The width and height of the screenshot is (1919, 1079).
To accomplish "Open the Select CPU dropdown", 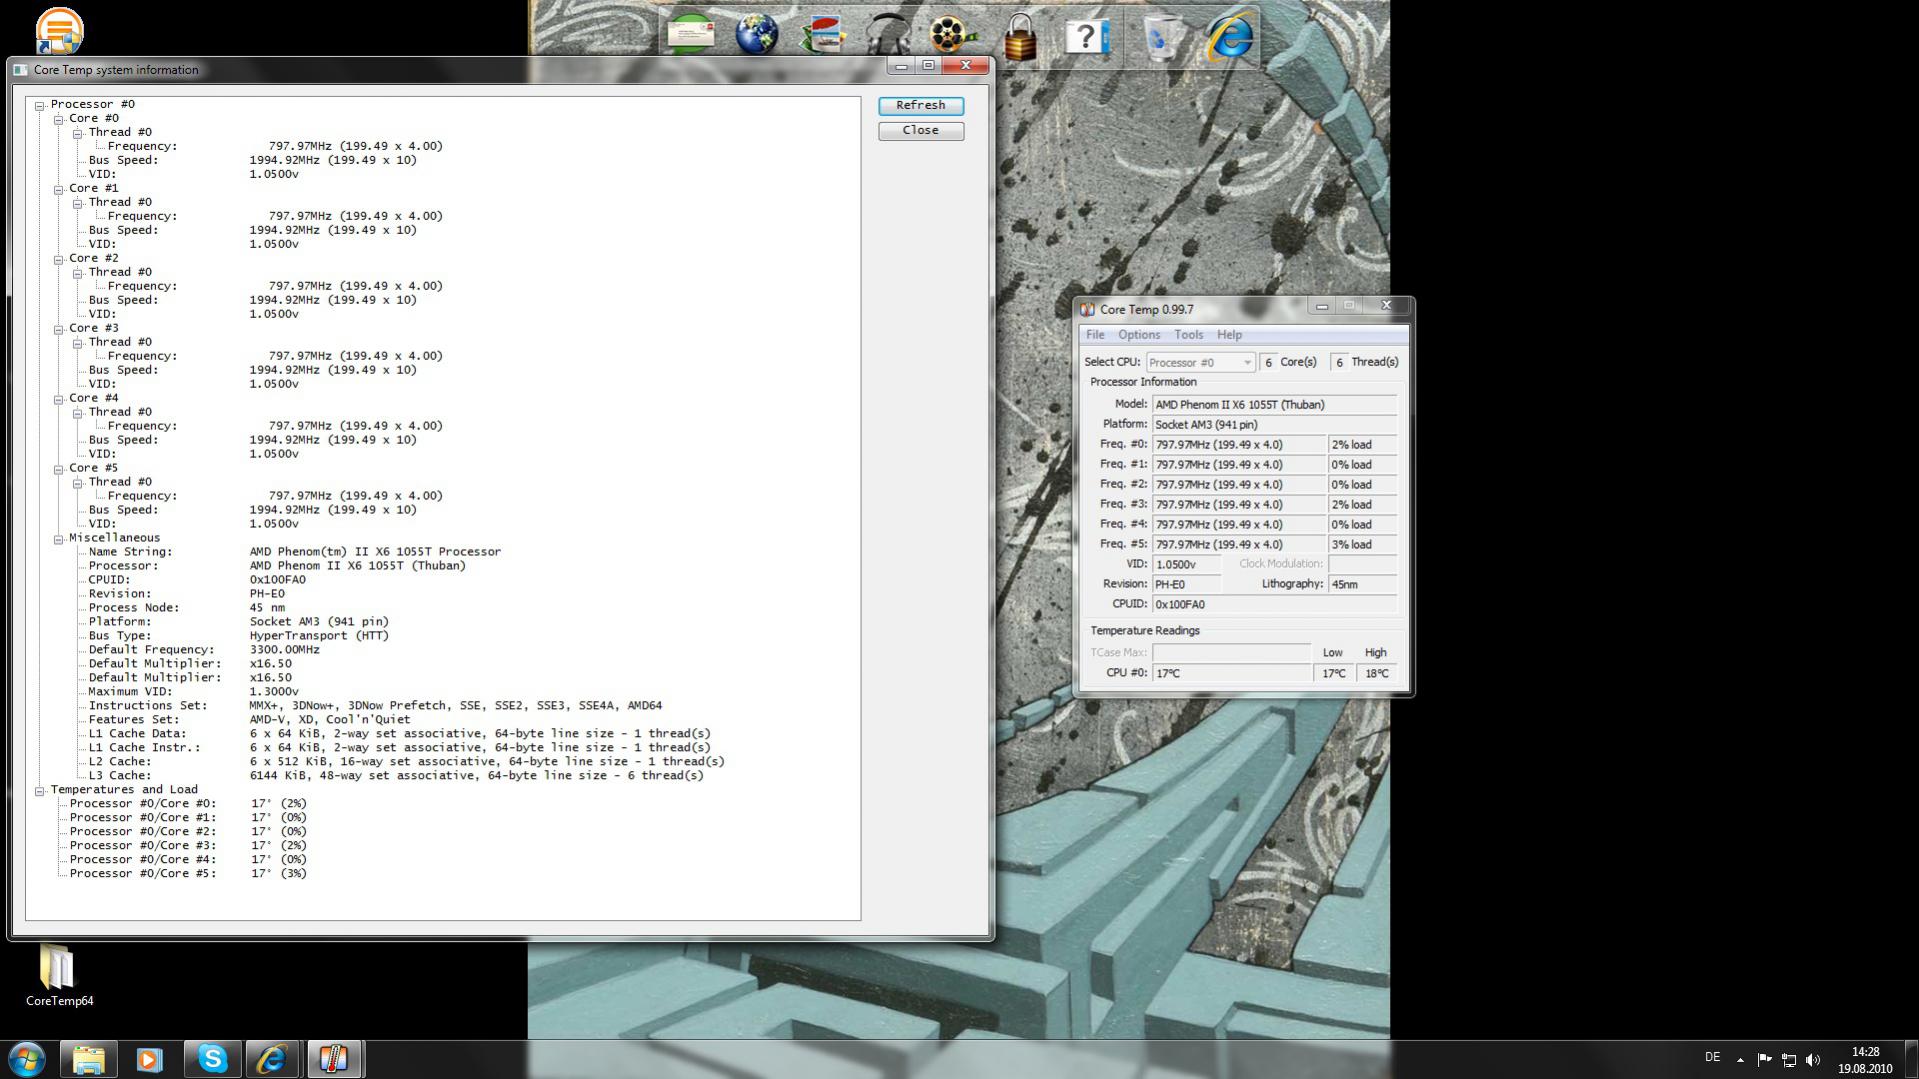I will coord(1199,363).
